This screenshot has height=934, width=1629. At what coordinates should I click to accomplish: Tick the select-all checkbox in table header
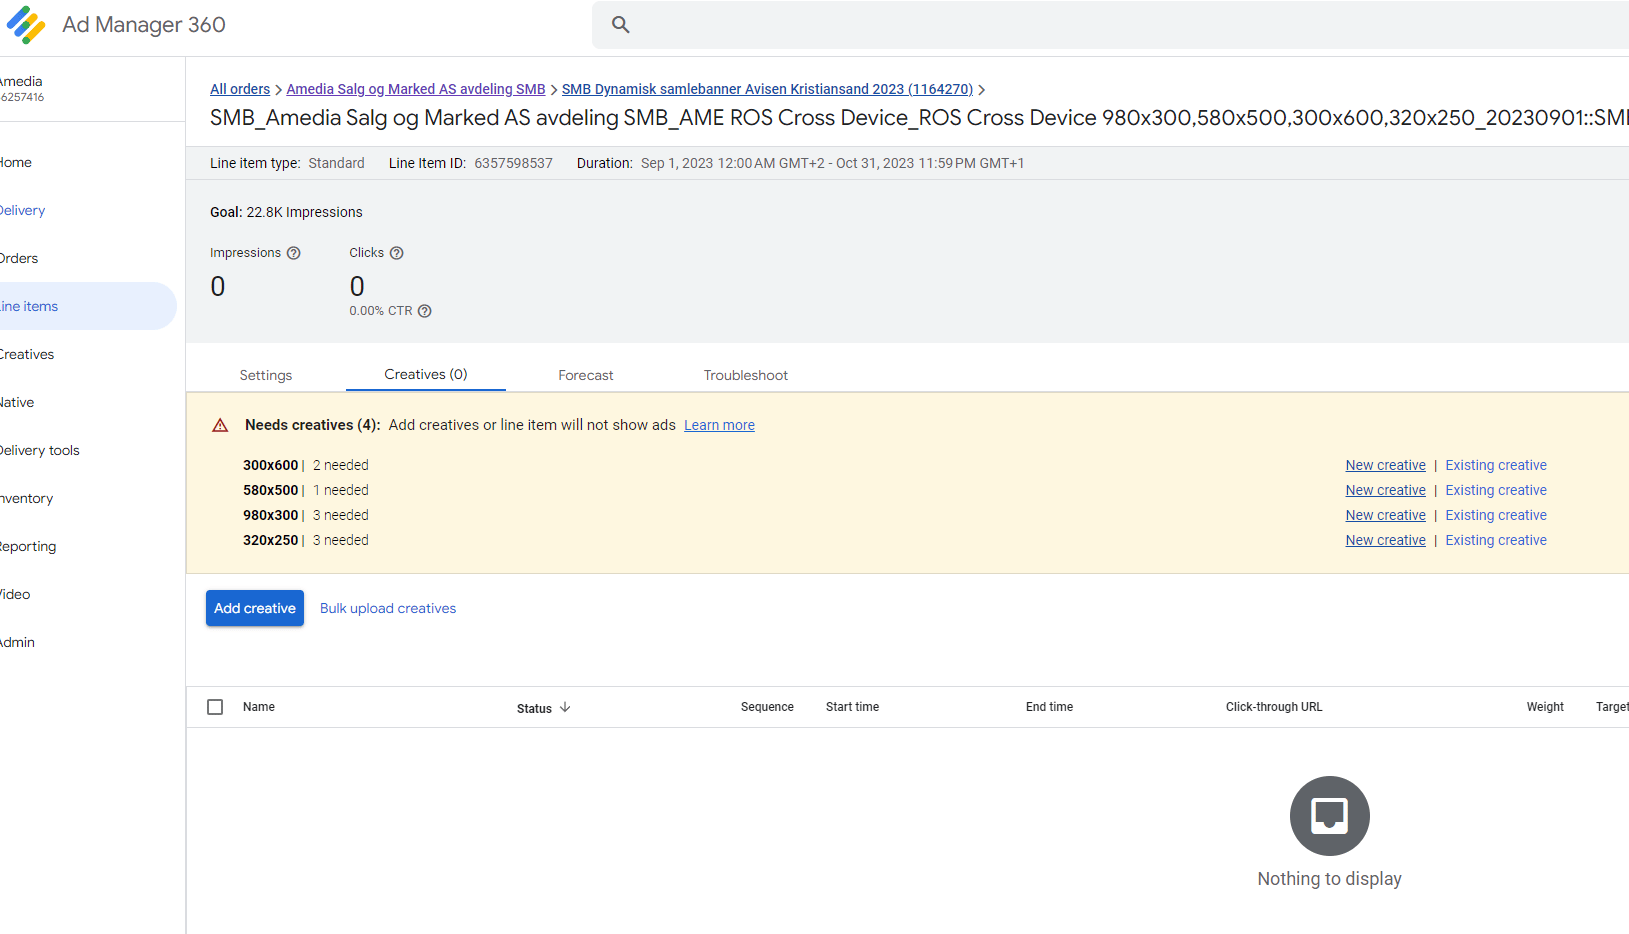pos(215,707)
